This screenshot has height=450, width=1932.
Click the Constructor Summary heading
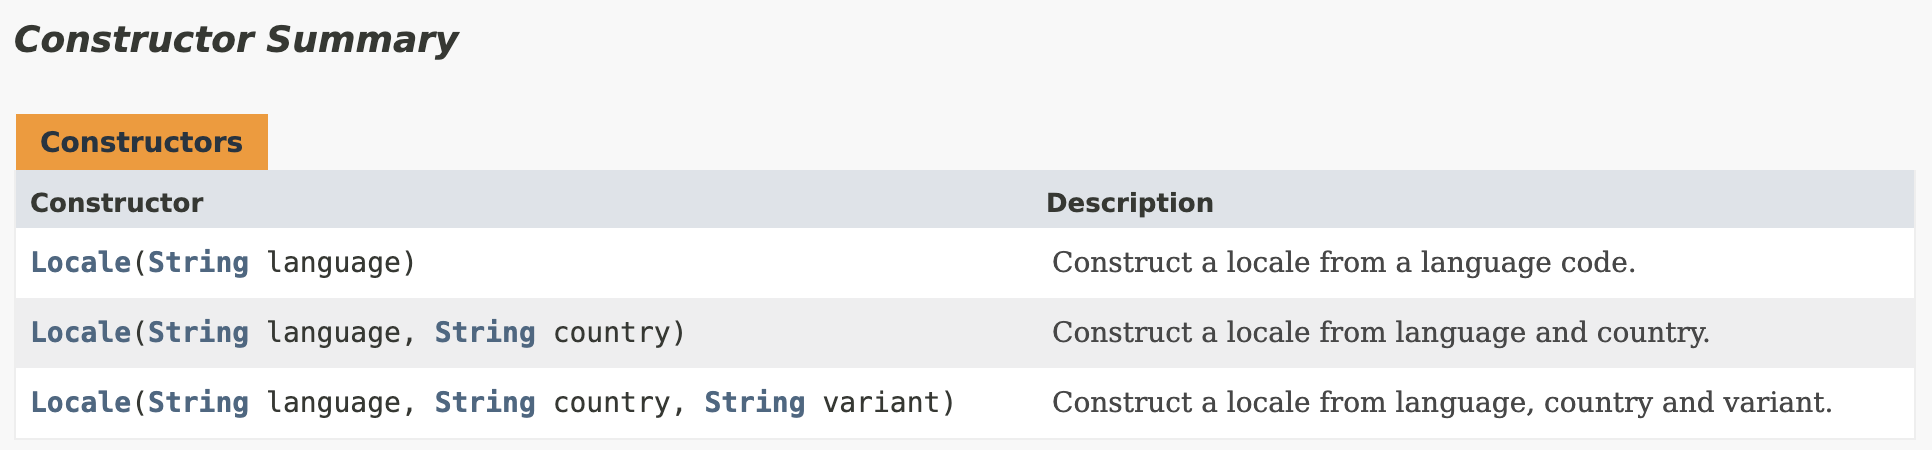pos(235,40)
